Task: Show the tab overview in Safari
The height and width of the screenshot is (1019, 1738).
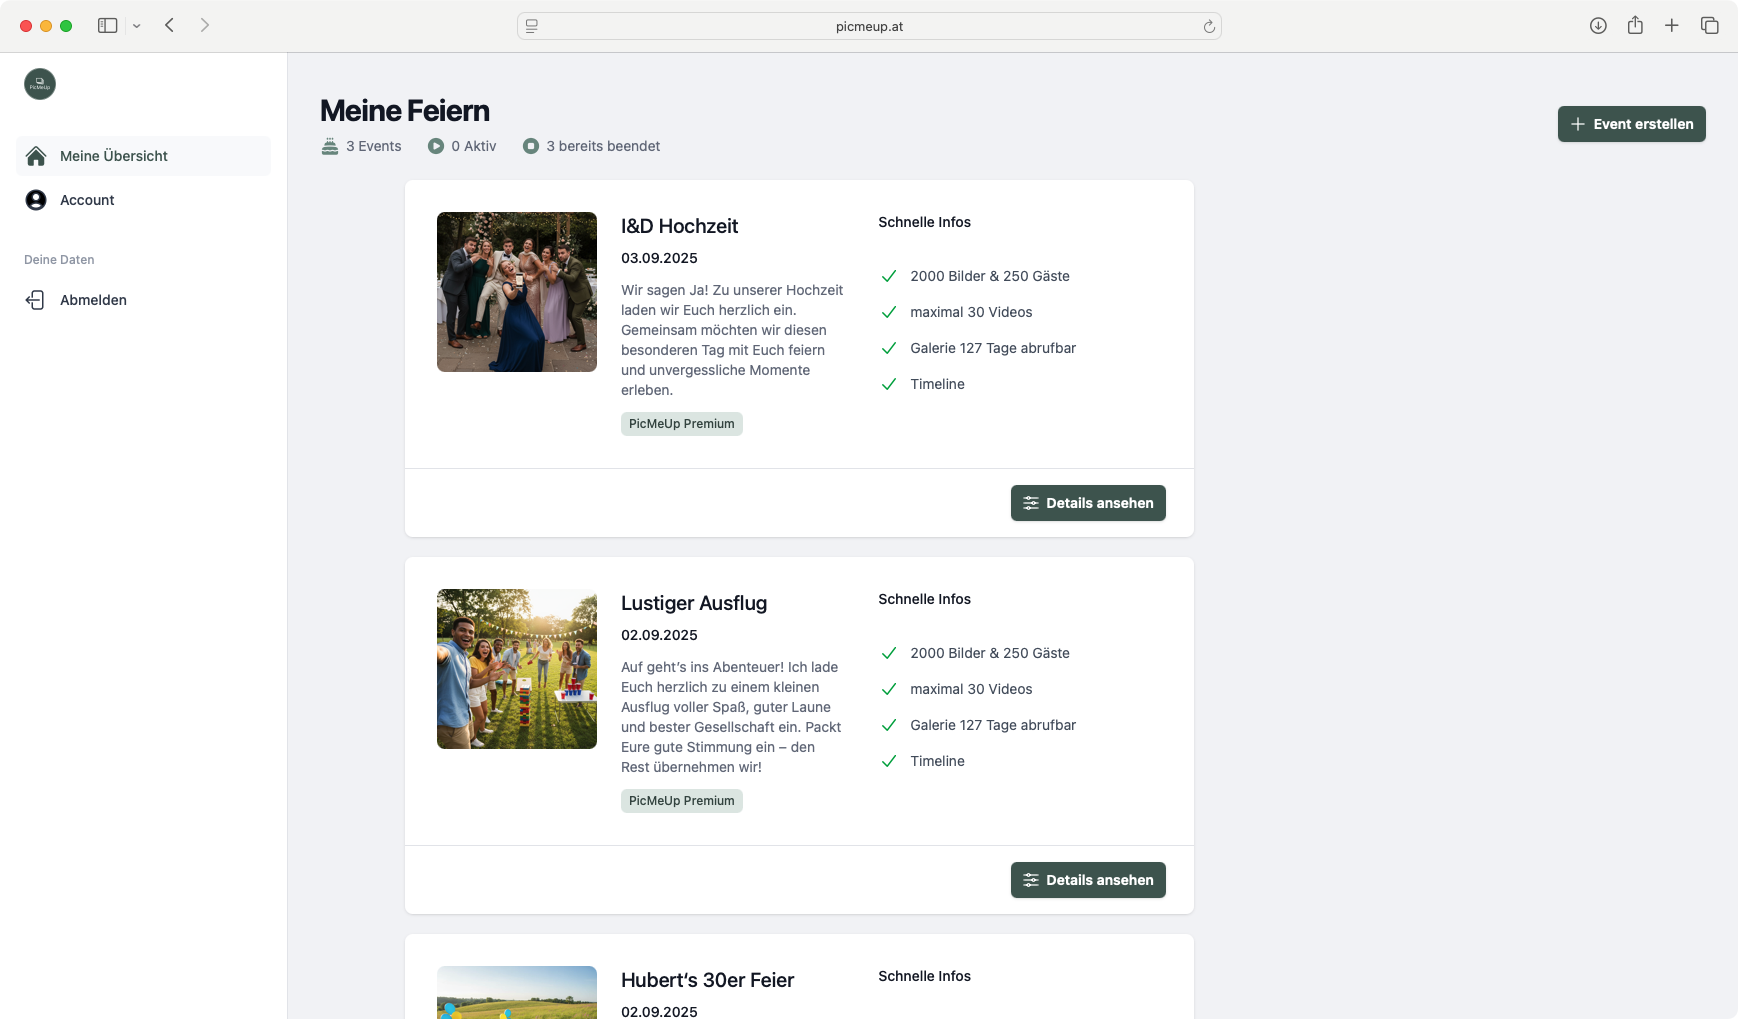Action: click(x=1709, y=25)
